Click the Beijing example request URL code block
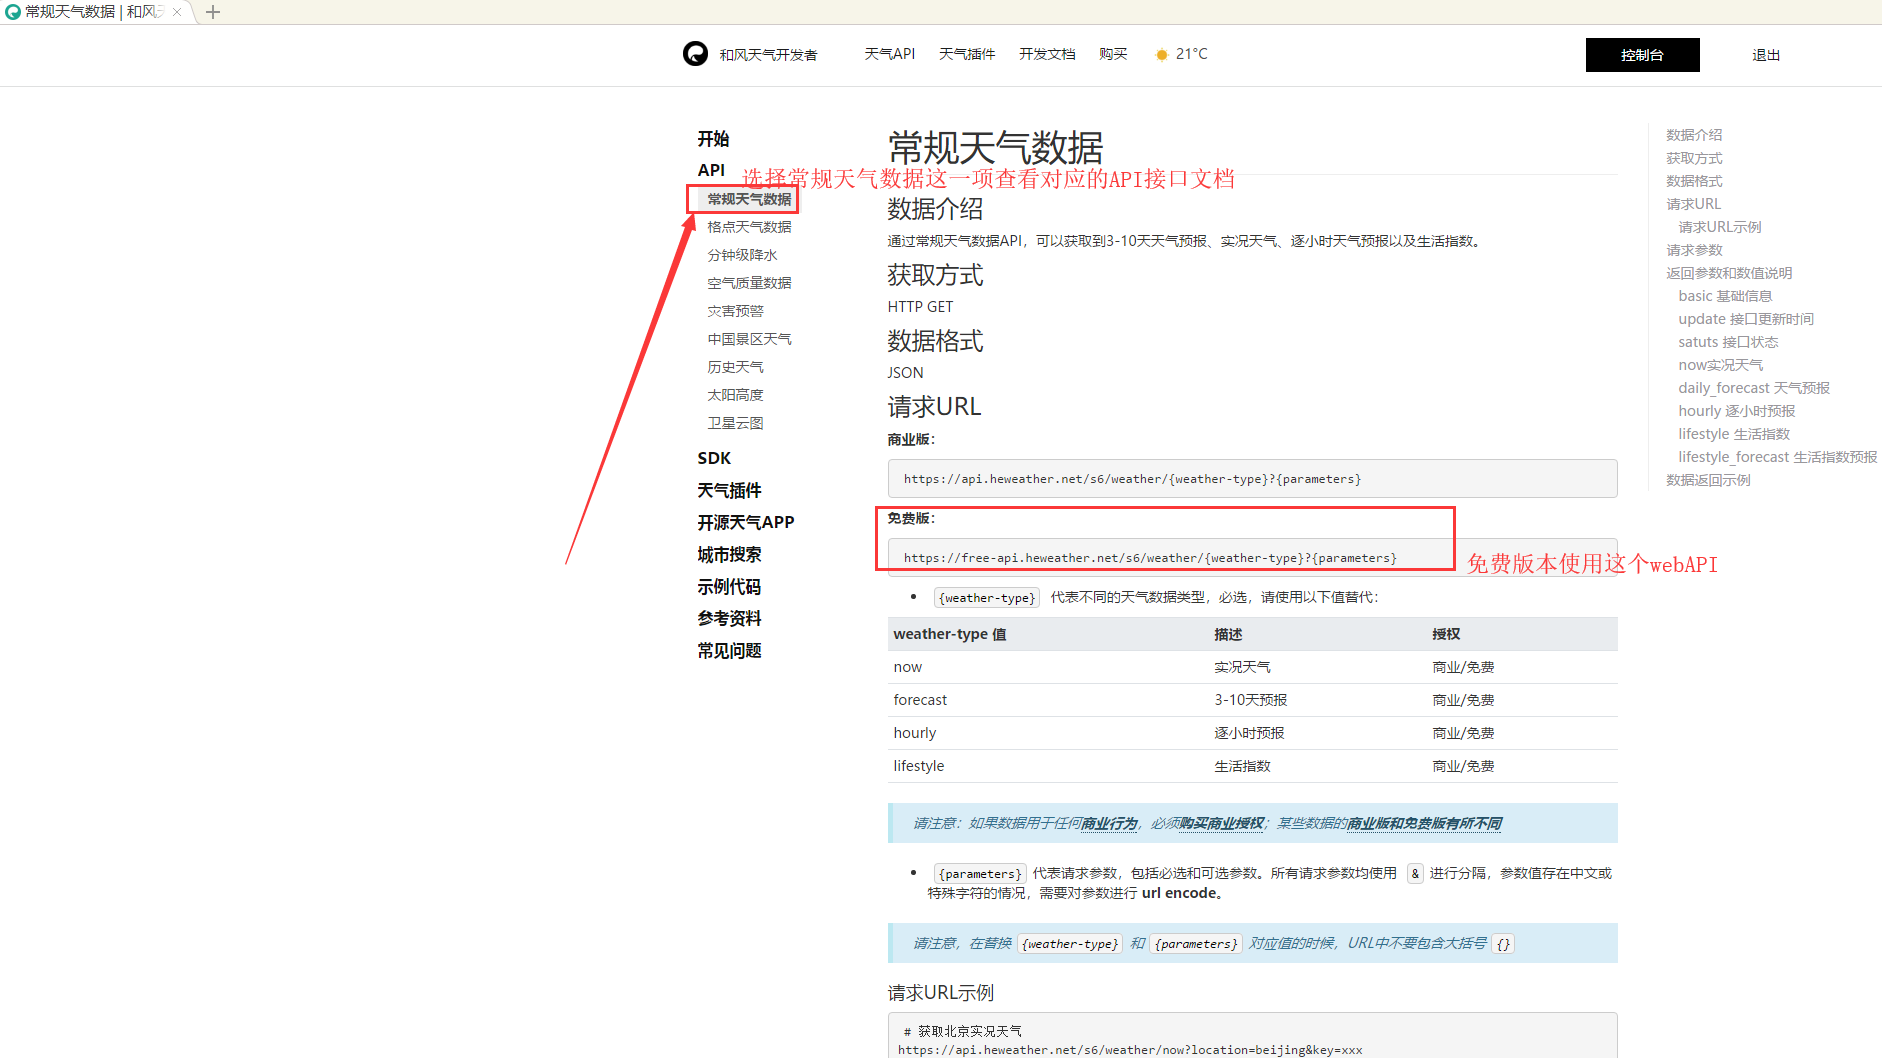 point(1252,1036)
